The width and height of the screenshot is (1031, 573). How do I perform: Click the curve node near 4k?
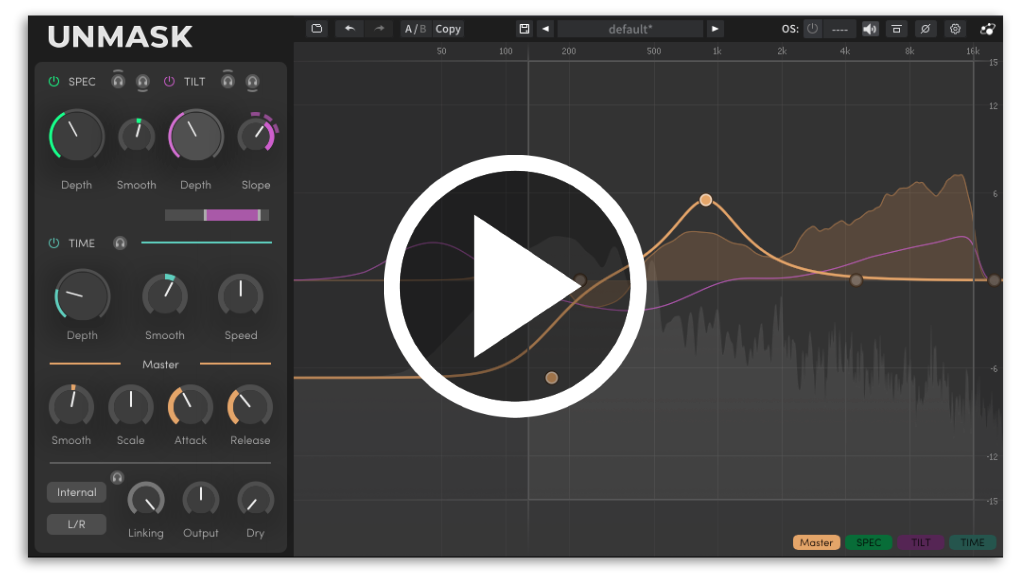point(856,280)
